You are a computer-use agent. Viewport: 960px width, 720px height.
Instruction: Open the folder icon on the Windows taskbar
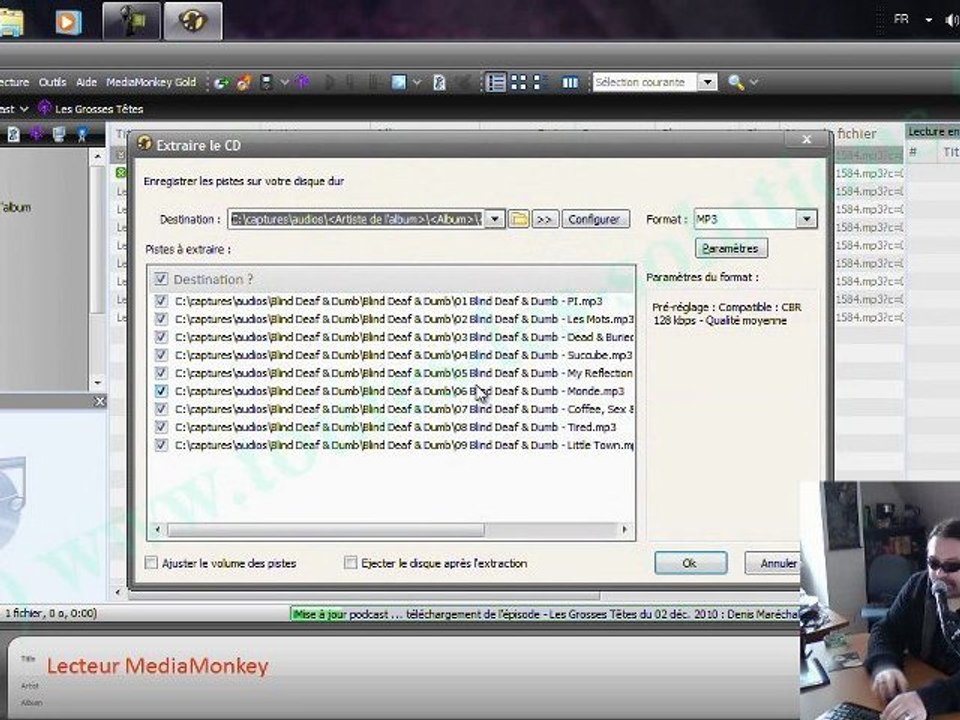(x=11, y=22)
